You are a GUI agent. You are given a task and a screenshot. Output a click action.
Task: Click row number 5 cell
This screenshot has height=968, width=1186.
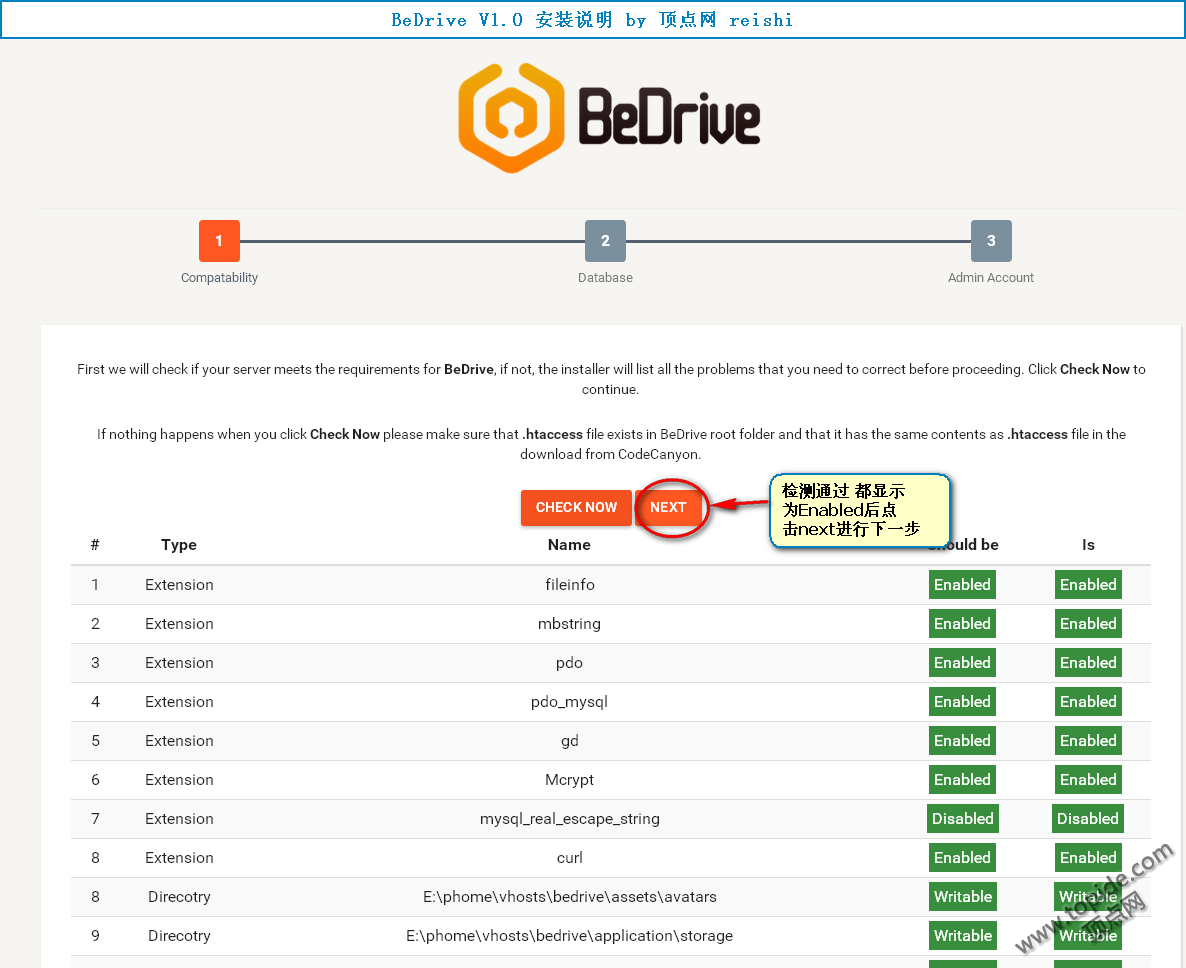click(x=95, y=741)
